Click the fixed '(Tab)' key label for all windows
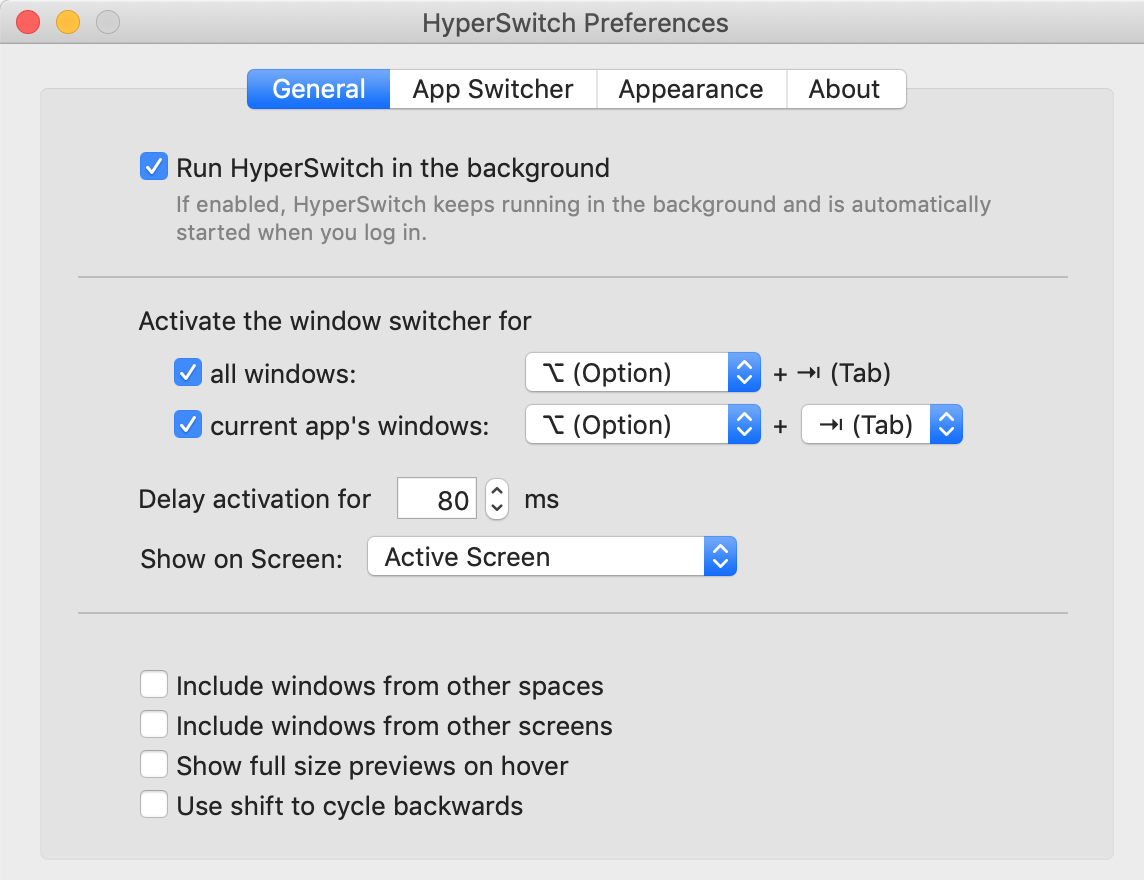The height and width of the screenshot is (880, 1144). click(x=860, y=373)
